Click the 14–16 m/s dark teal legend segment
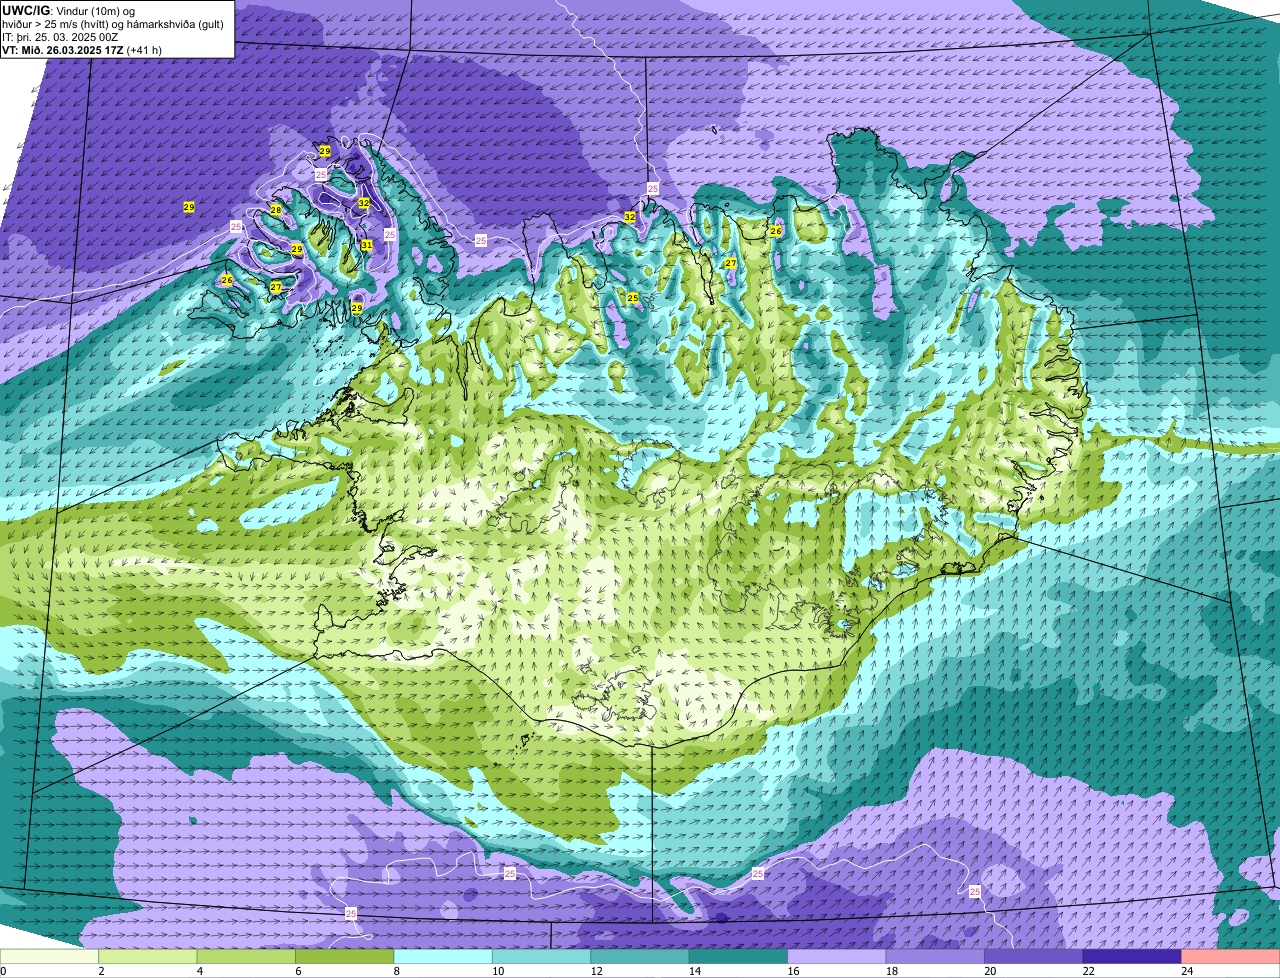 (739, 956)
